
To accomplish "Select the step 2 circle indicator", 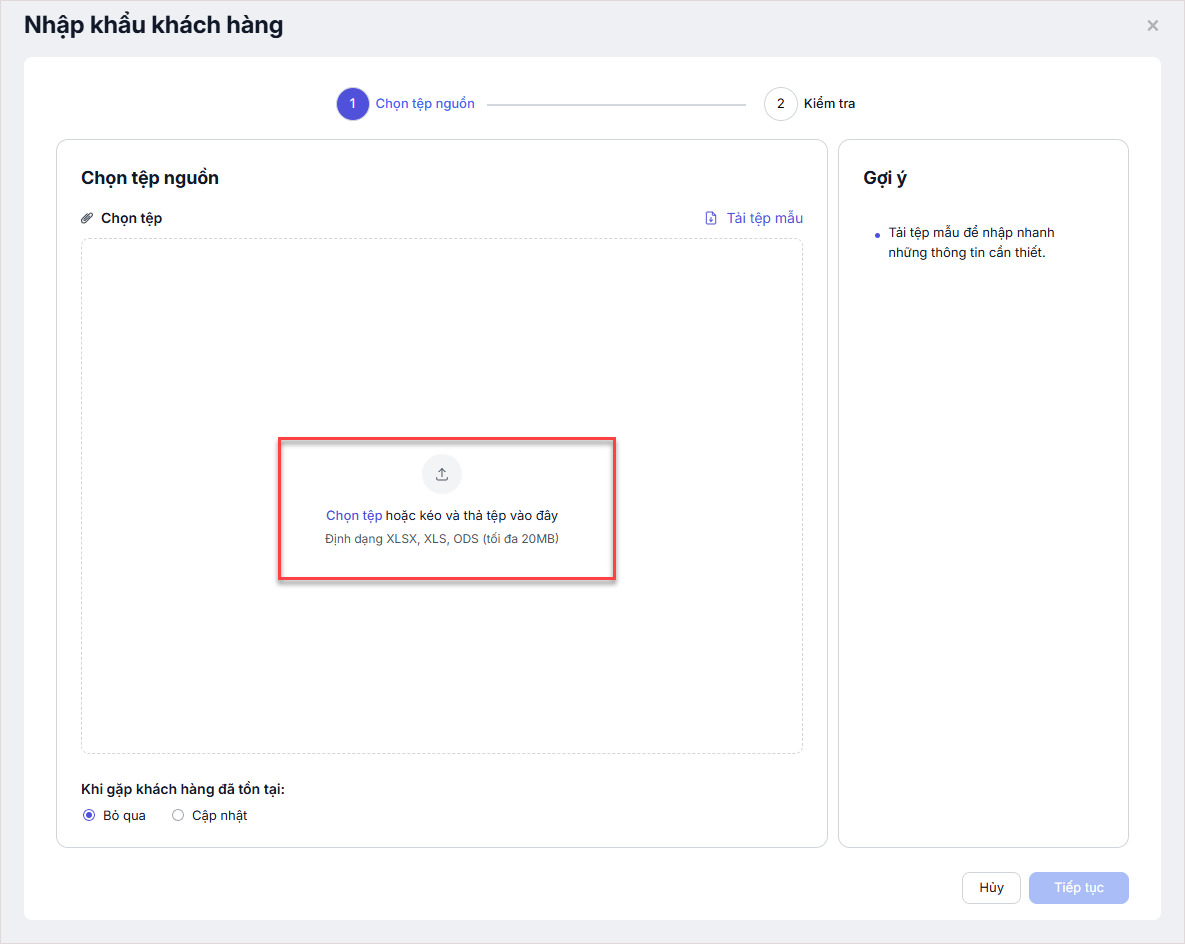I will [x=780, y=104].
